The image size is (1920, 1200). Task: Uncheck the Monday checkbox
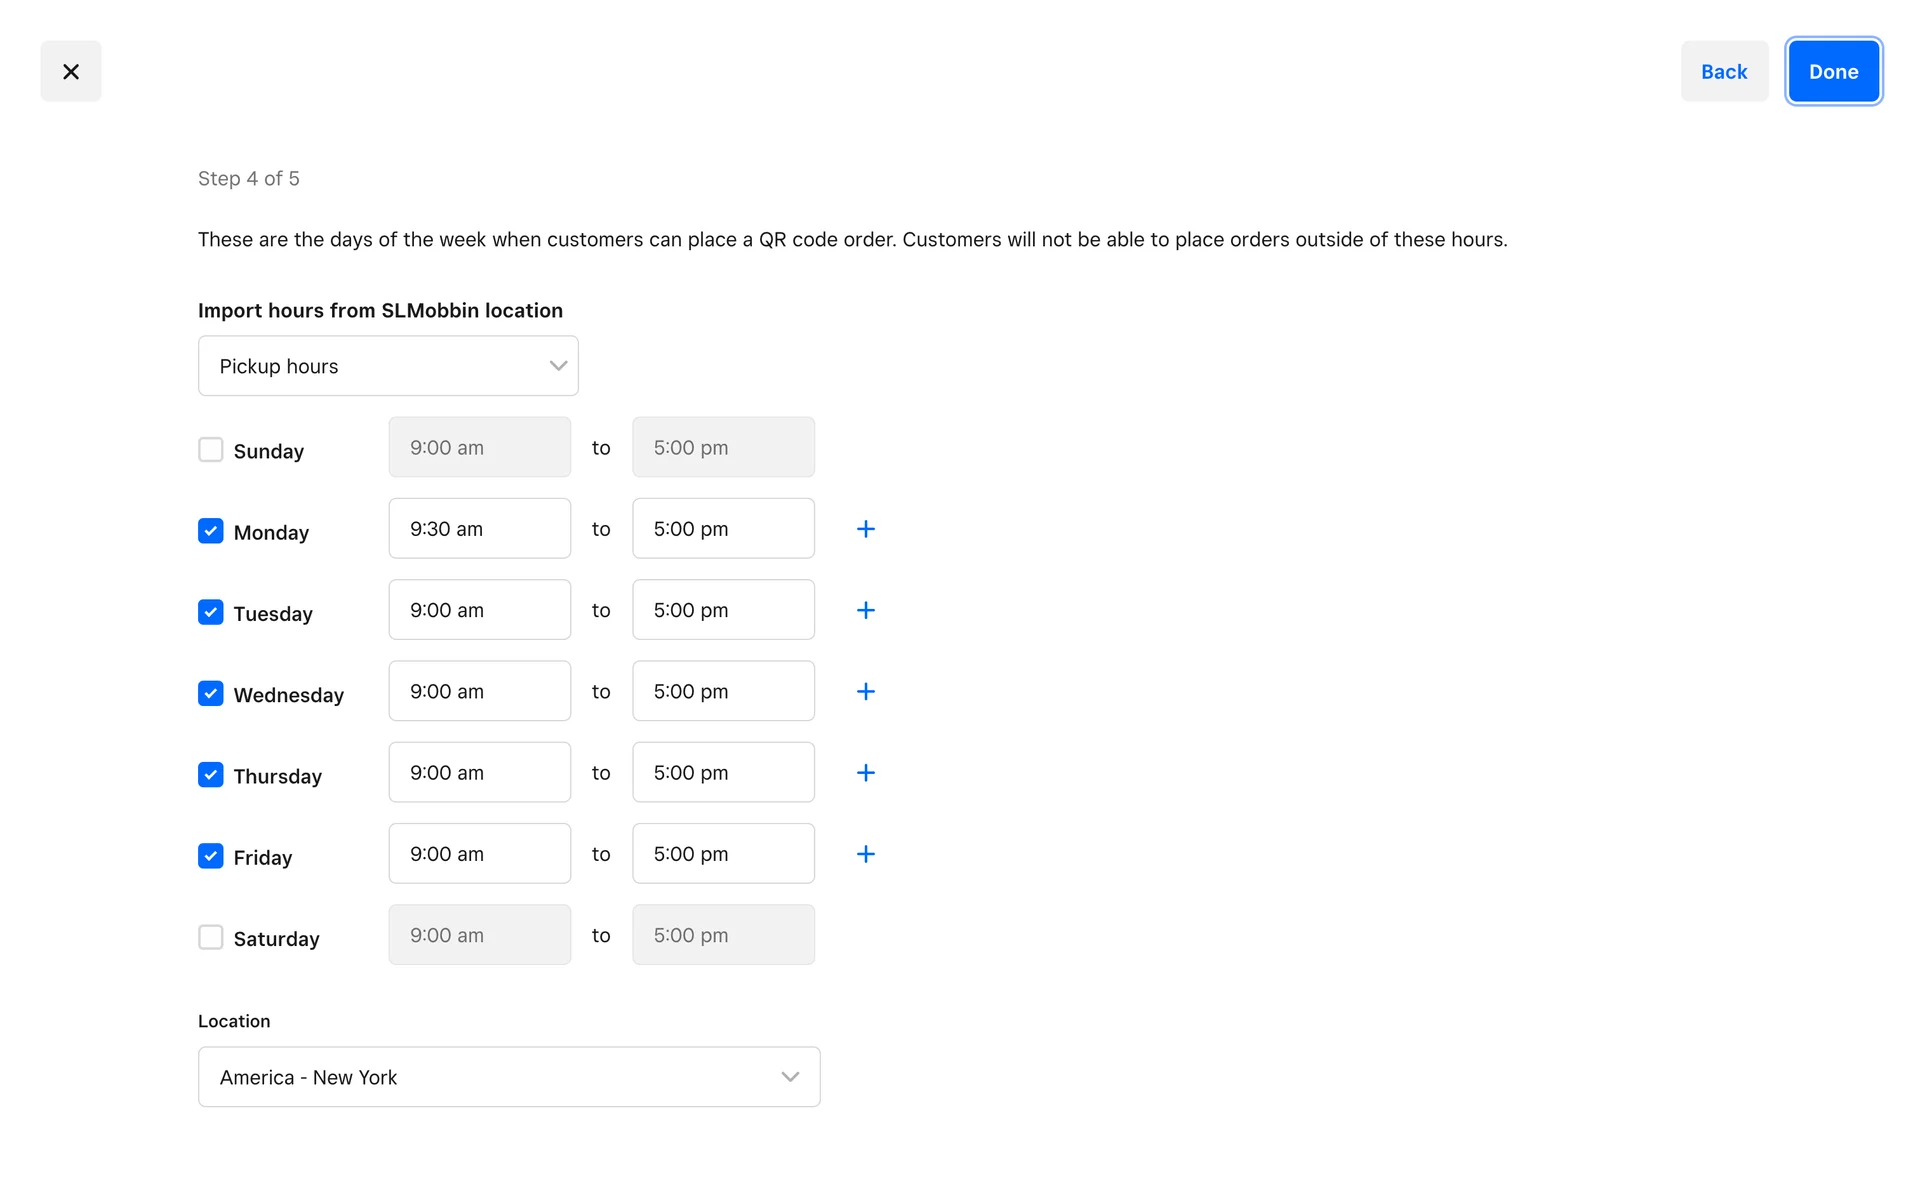click(x=211, y=531)
